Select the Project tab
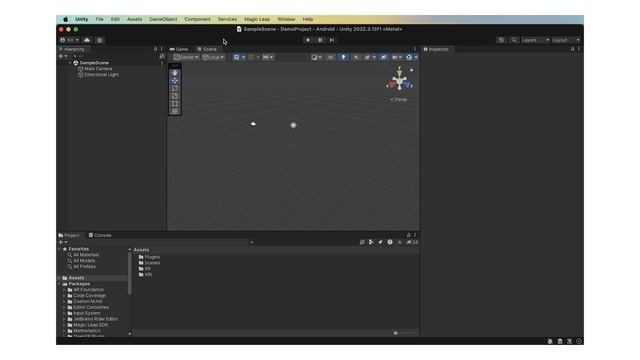 pos(69,235)
